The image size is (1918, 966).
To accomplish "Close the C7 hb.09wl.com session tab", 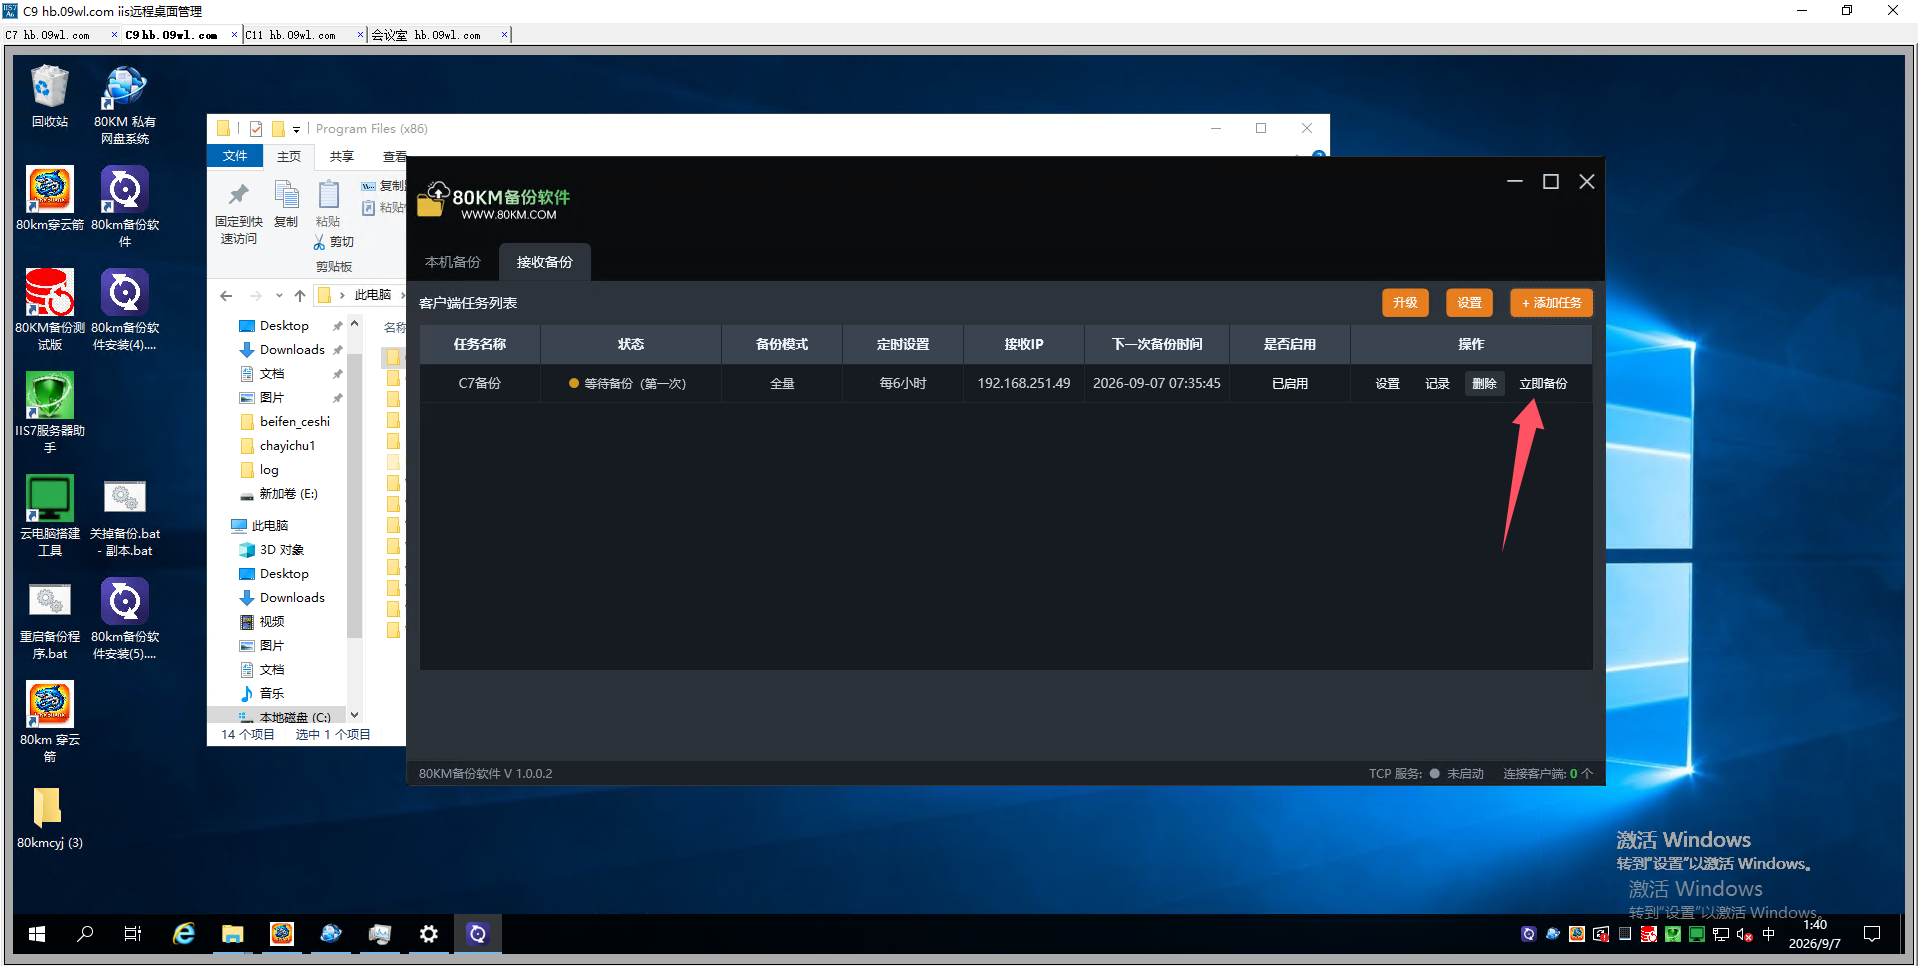I will click(114, 35).
